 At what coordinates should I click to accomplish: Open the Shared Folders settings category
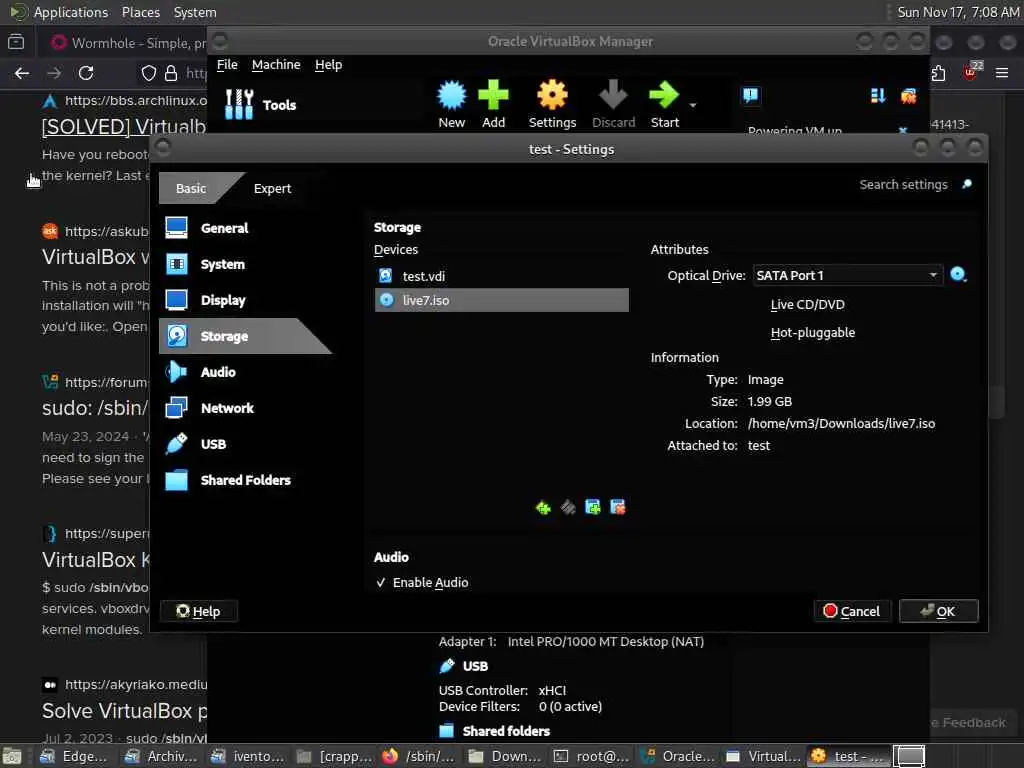pyautogui.click(x=245, y=479)
